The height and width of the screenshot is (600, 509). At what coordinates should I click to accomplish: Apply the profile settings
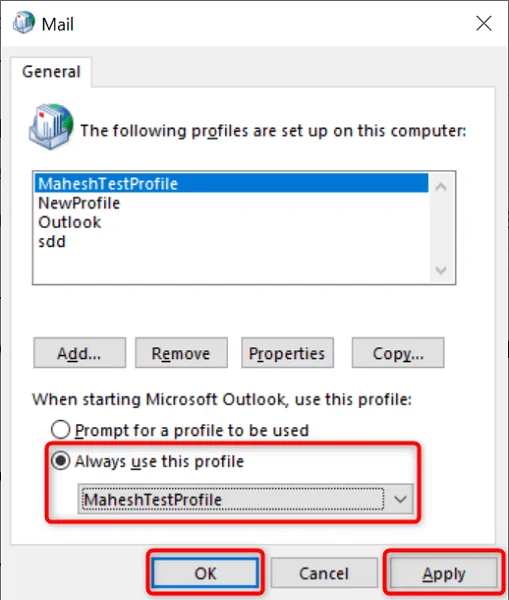(x=444, y=573)
